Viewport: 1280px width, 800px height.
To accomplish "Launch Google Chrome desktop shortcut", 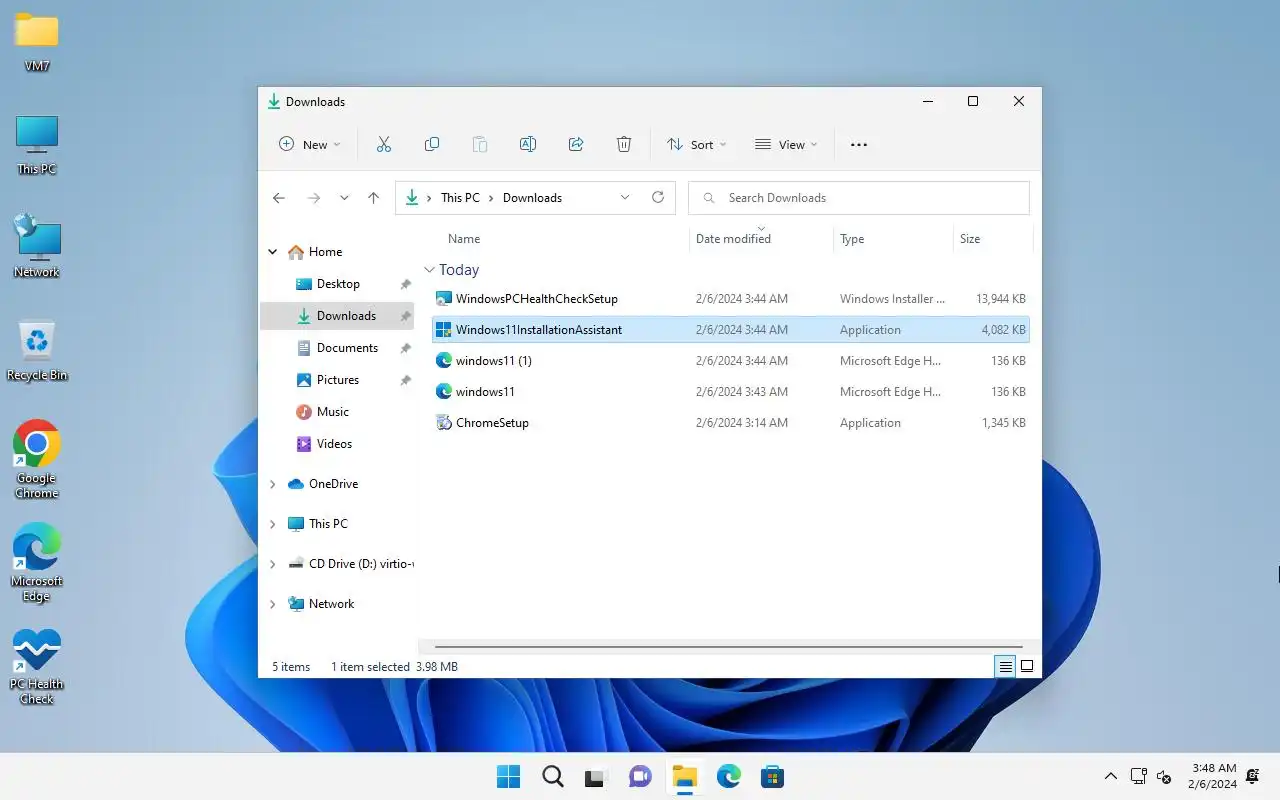I will (x=37, y=460).
